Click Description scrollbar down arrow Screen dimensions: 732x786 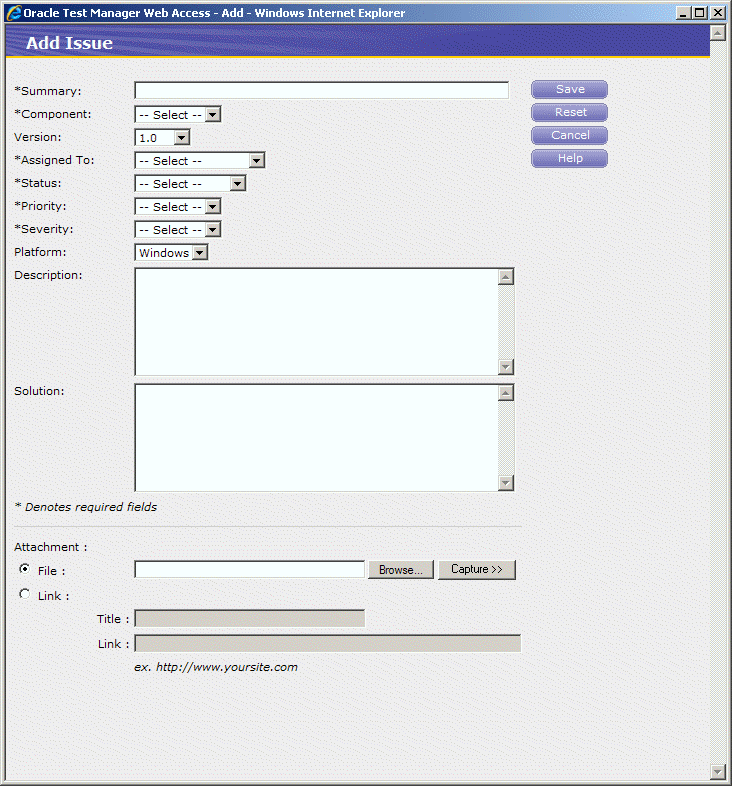point(506,367)
